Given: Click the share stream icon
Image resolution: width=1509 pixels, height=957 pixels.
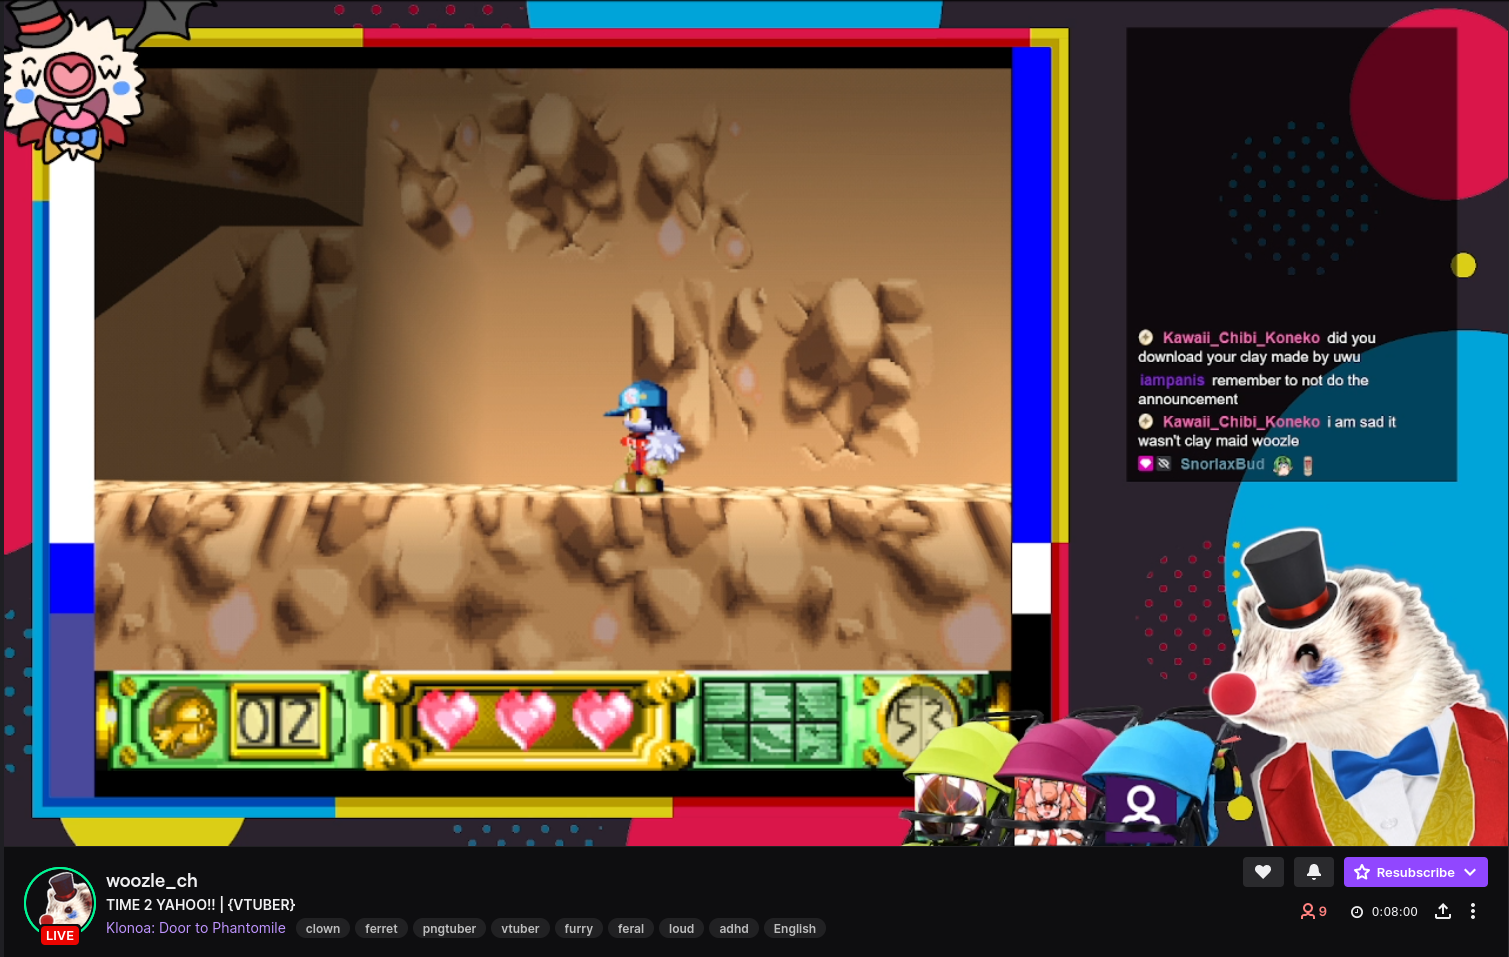Looking at the screenshot, I should [x=1443, y=911].
